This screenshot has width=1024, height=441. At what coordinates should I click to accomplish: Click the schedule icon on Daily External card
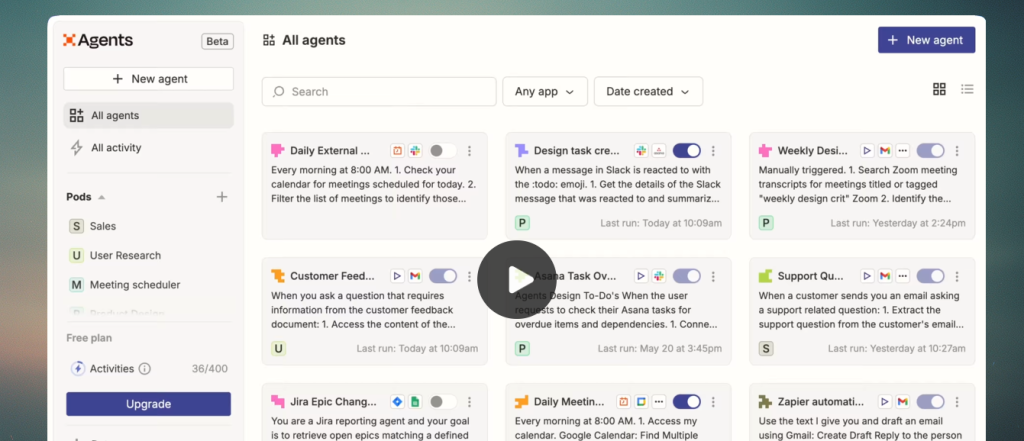[x=397, y=151]
